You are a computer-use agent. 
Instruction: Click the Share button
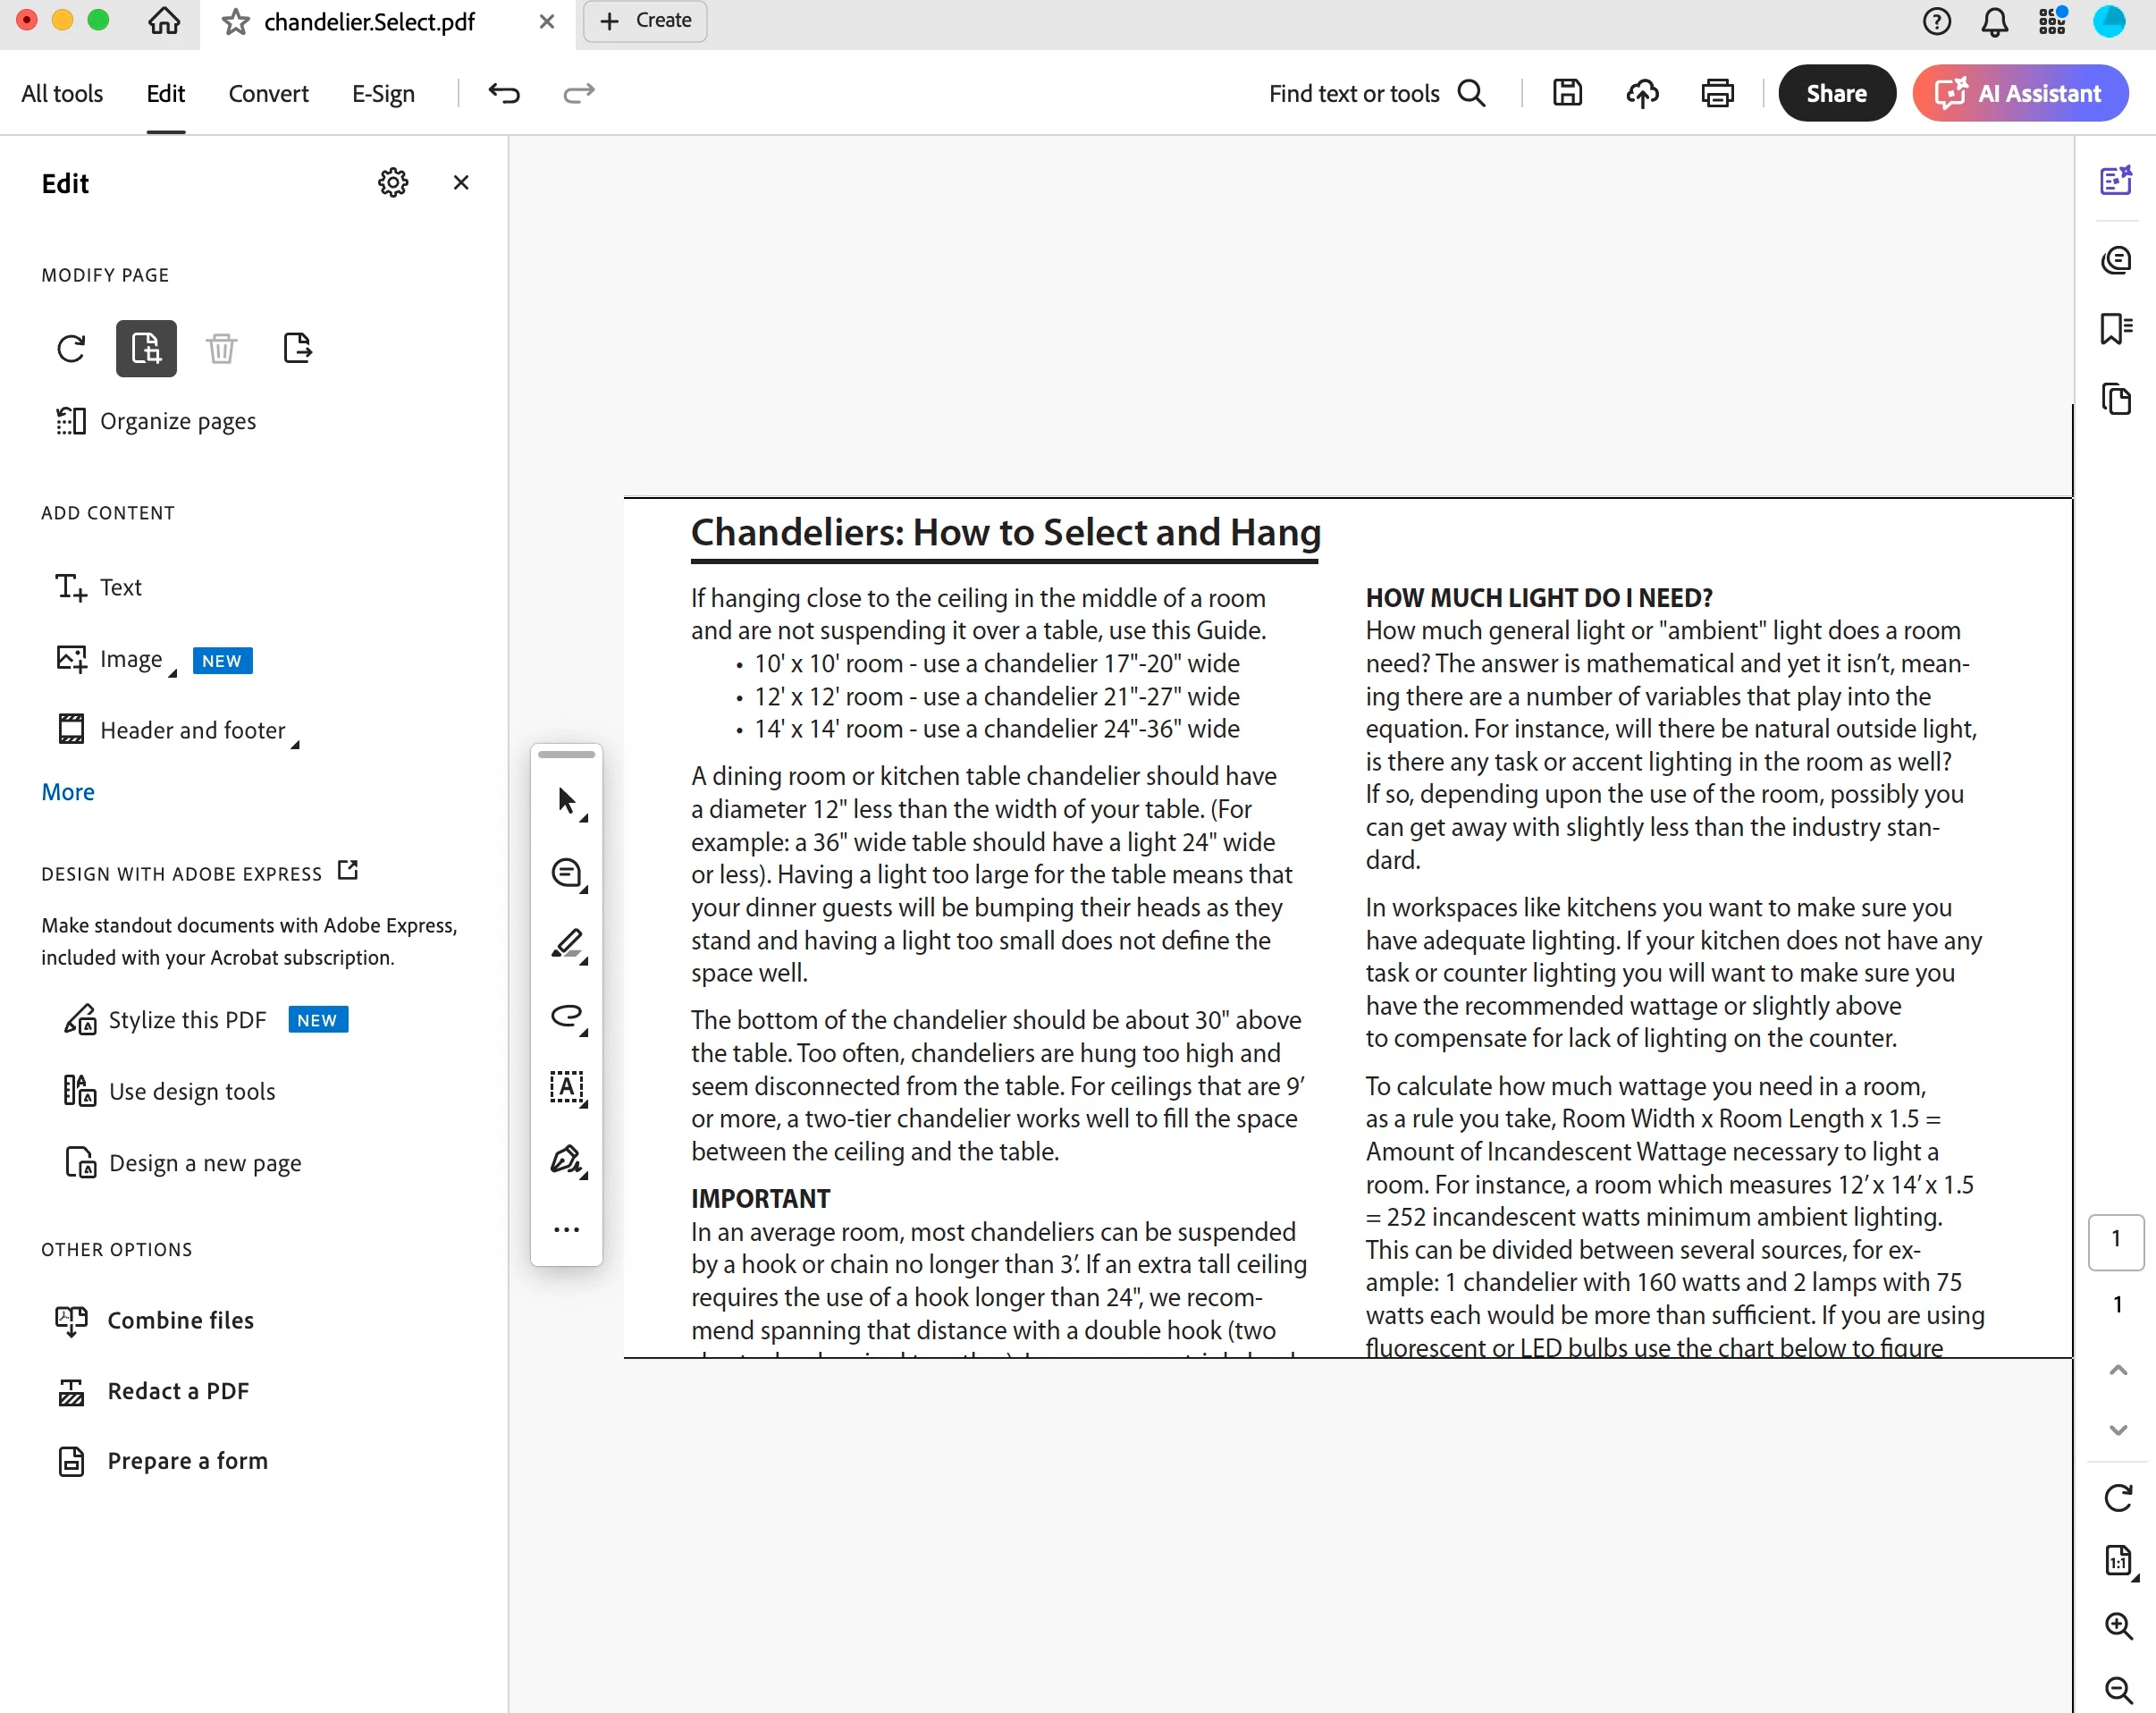pos(1836,93)
